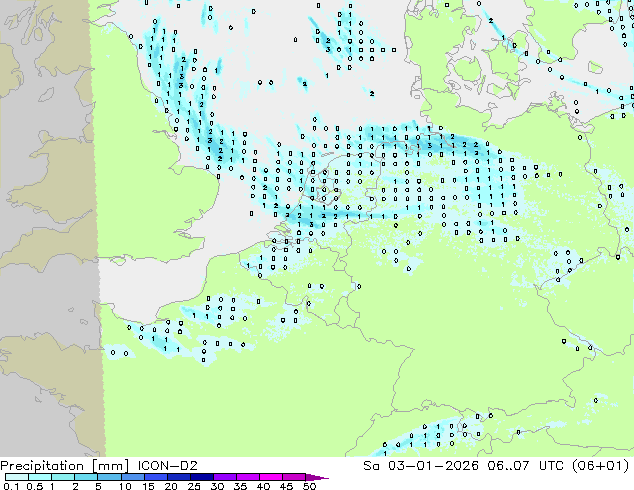
Task: Click legend scale label '25'
Action: click(194, 486)
